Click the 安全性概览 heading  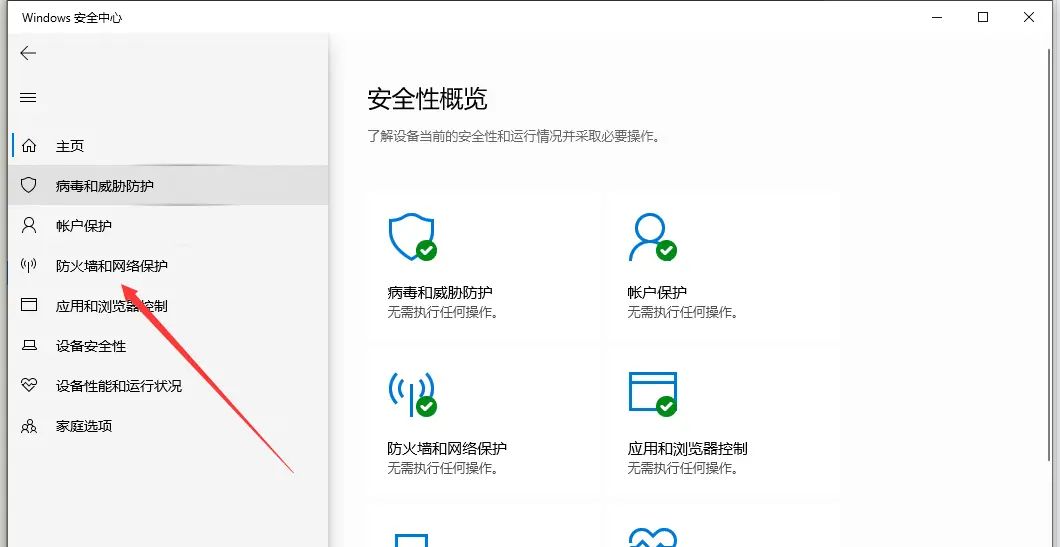pyautogui.click(x=427, y=99)
